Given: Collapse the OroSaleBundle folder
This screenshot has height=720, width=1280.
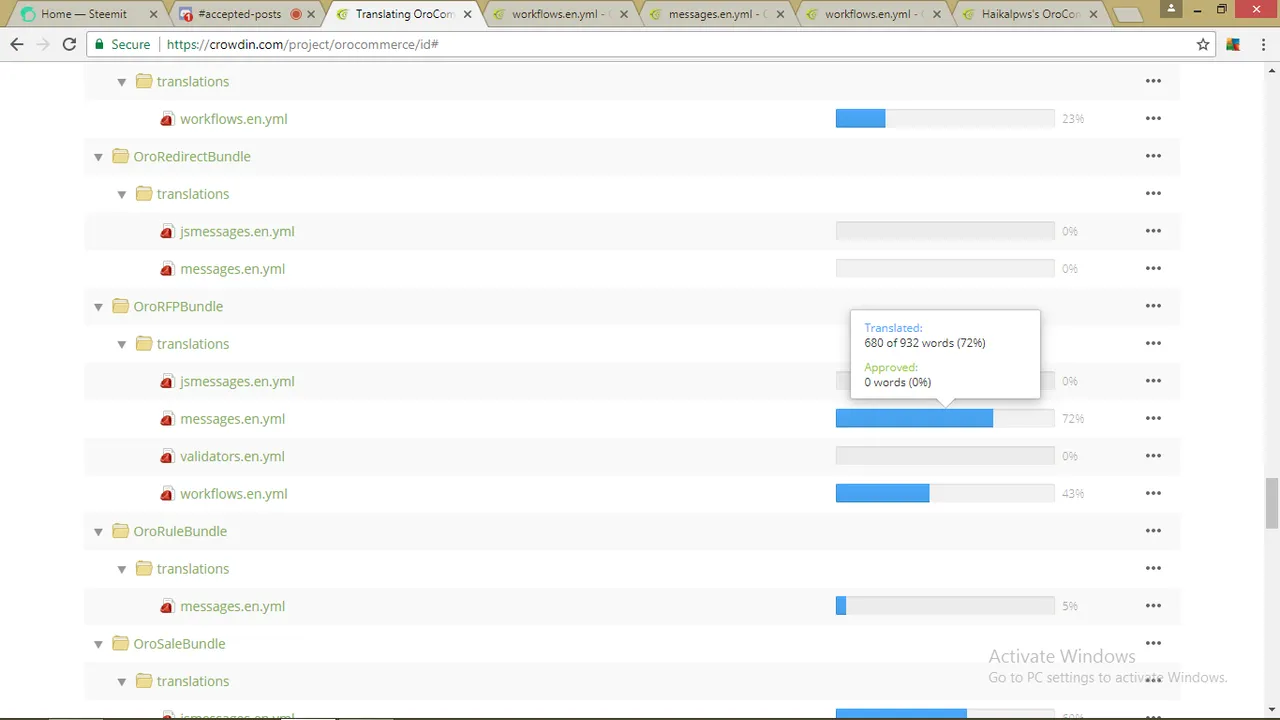Looking at the screenshot, I should coord(98,644).
